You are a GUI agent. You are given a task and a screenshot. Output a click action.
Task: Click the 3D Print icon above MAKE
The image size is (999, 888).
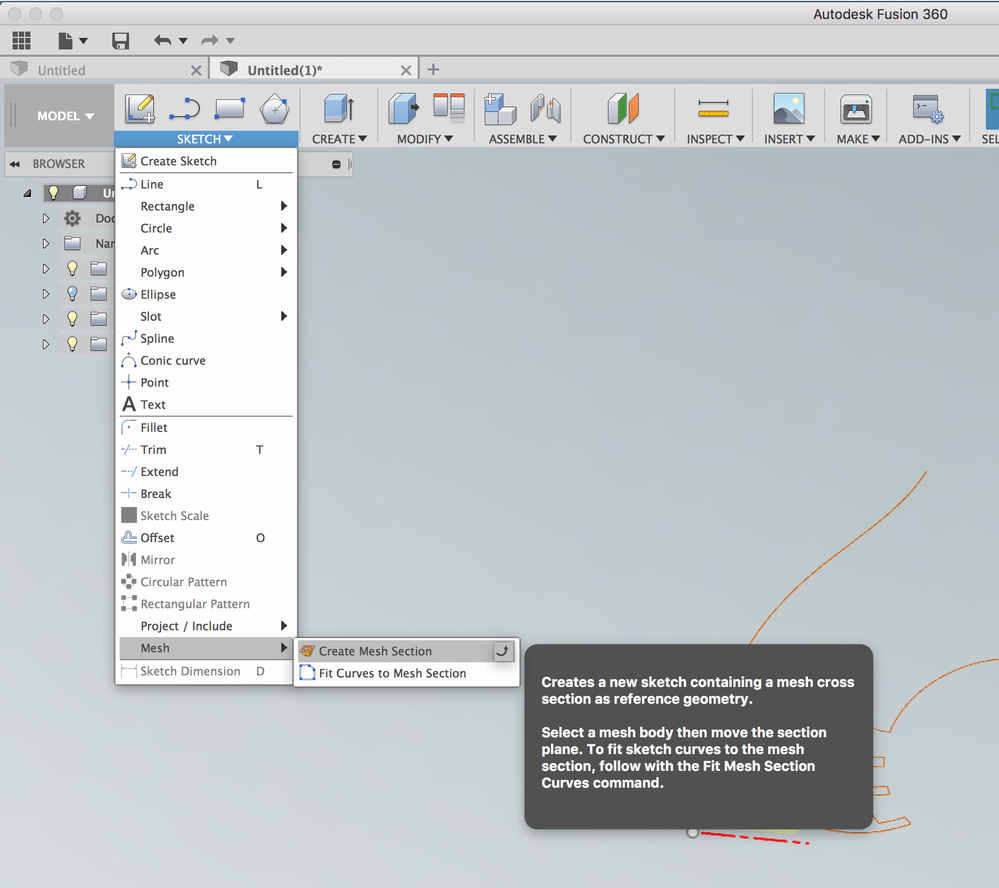point(856,108)
